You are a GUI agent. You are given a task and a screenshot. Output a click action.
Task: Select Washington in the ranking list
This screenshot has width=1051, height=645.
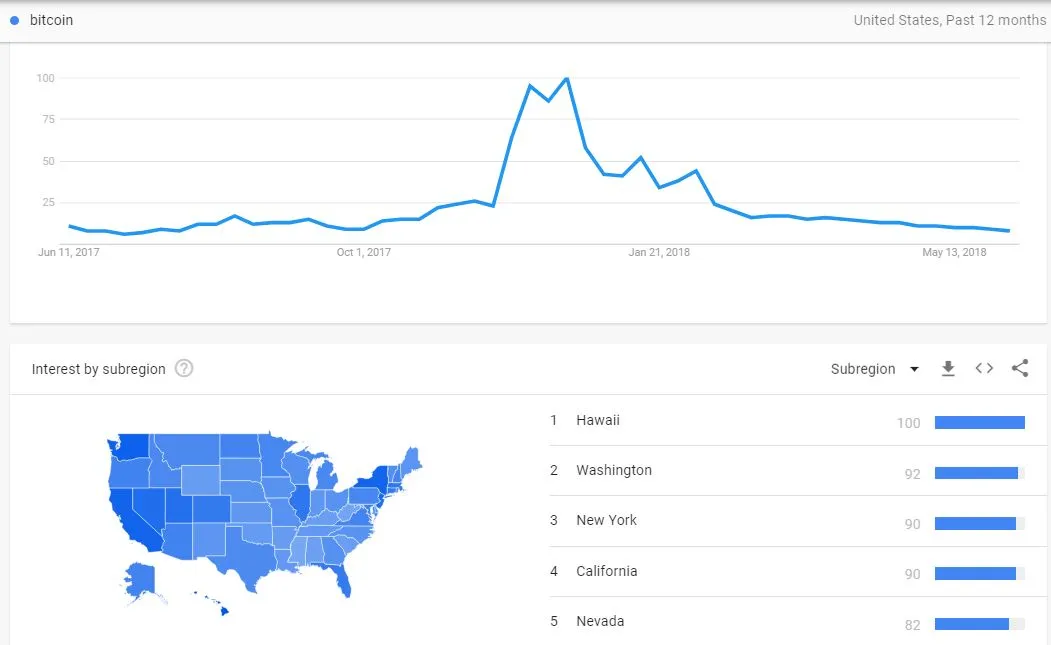[x=613, y=471]
